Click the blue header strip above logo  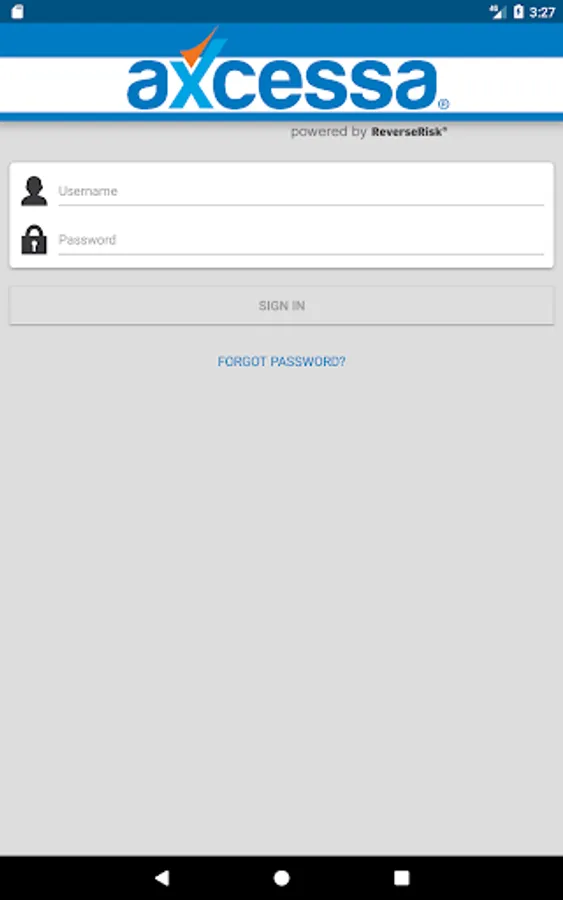point(281,40)
